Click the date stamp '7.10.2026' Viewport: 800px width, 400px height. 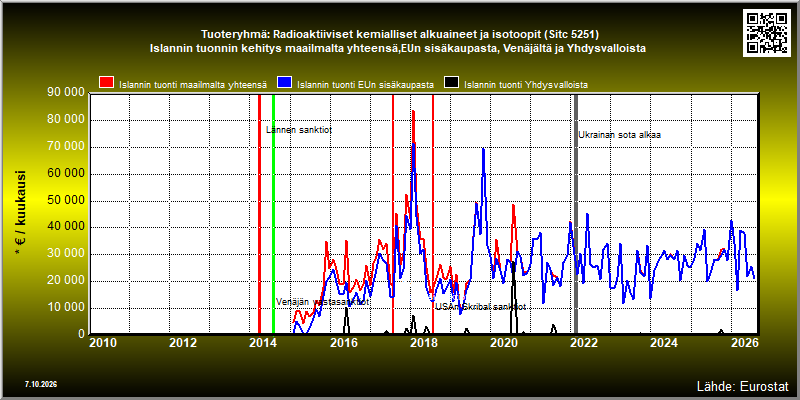point(40,384)
